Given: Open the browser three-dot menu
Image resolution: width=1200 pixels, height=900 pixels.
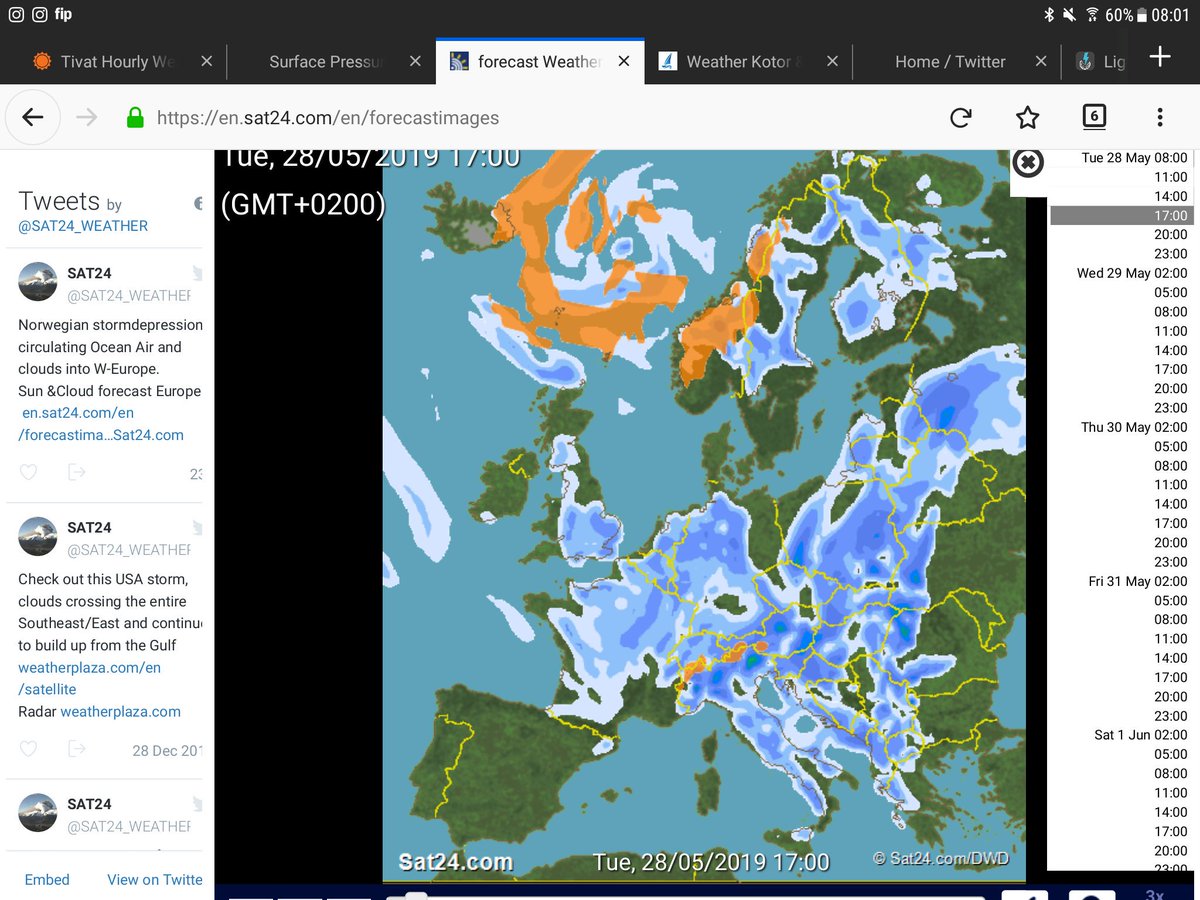Looking at the screenshot, I should pos(1160,118).
